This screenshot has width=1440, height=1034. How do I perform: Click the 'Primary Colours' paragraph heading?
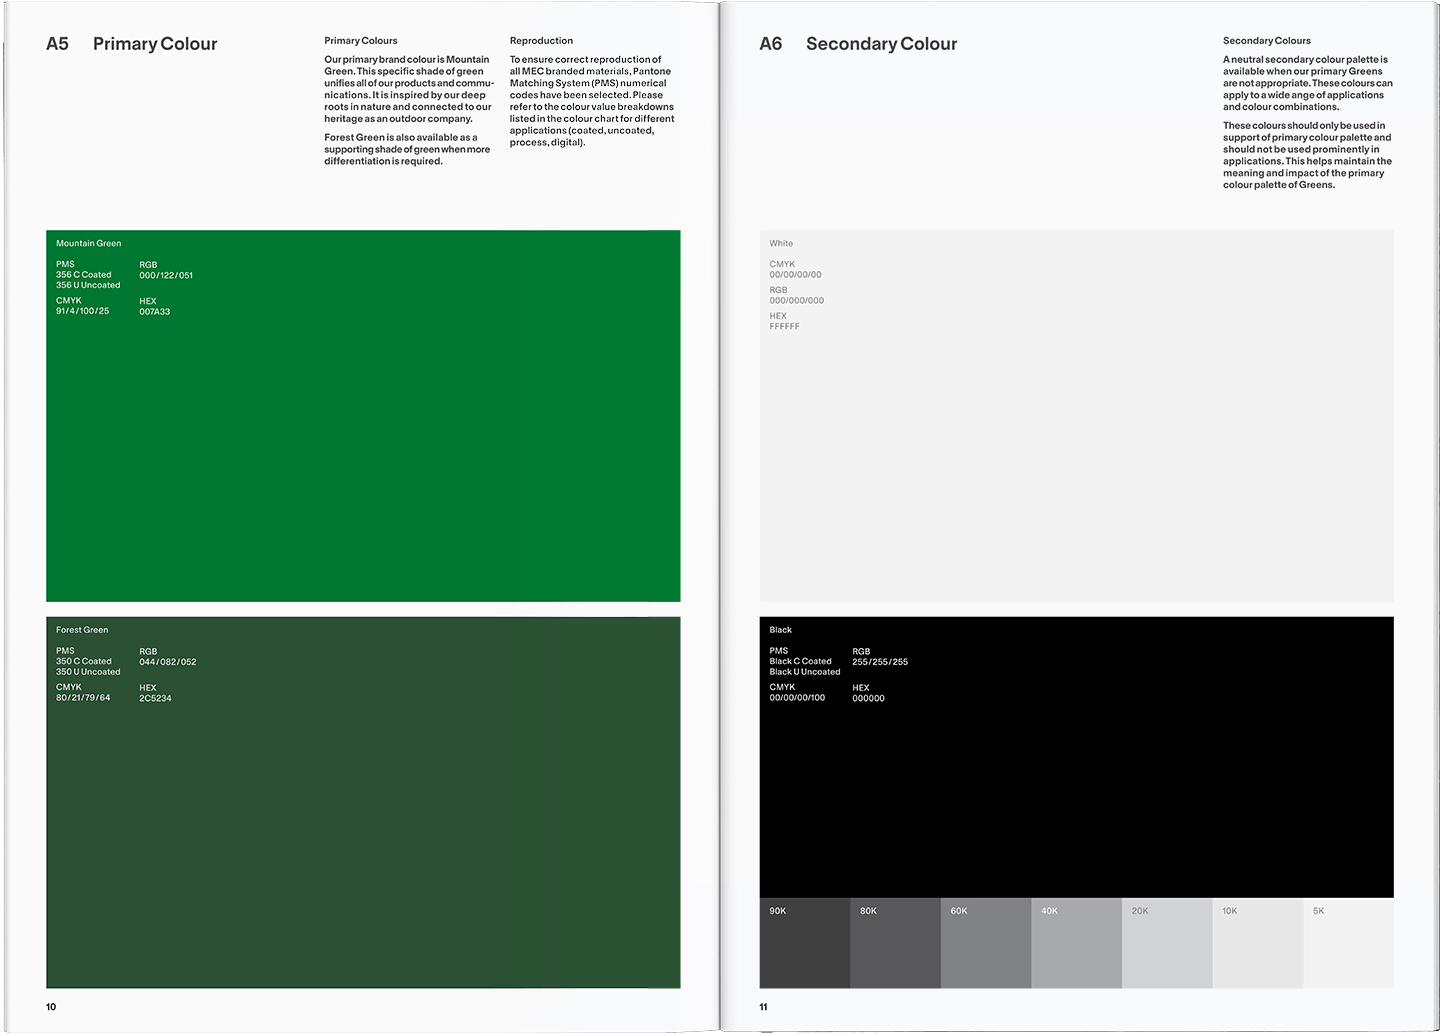click(360, 41)
